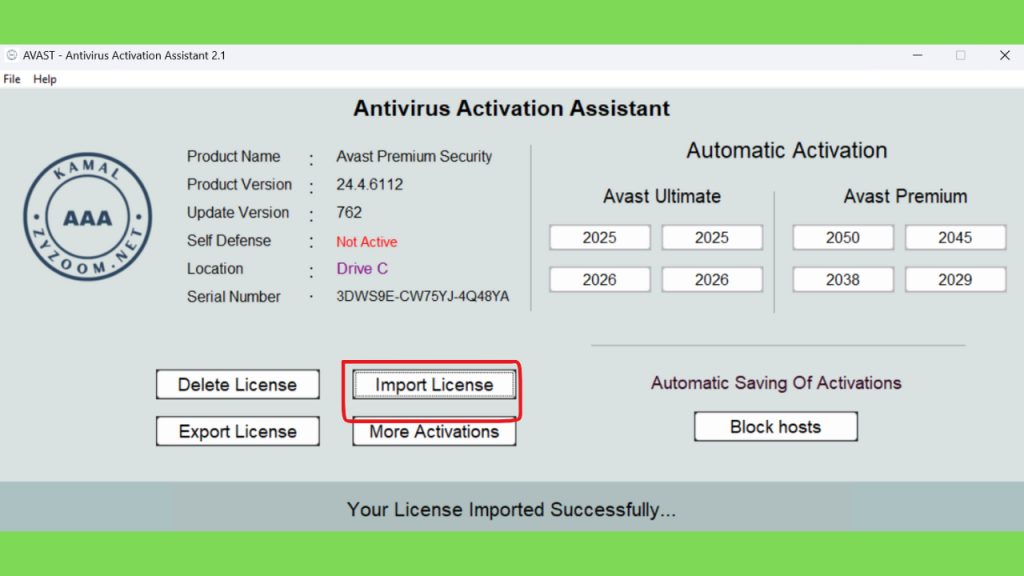Activate Avast Premium until 2050
1024x576 pixels.
tap(843, 238)
